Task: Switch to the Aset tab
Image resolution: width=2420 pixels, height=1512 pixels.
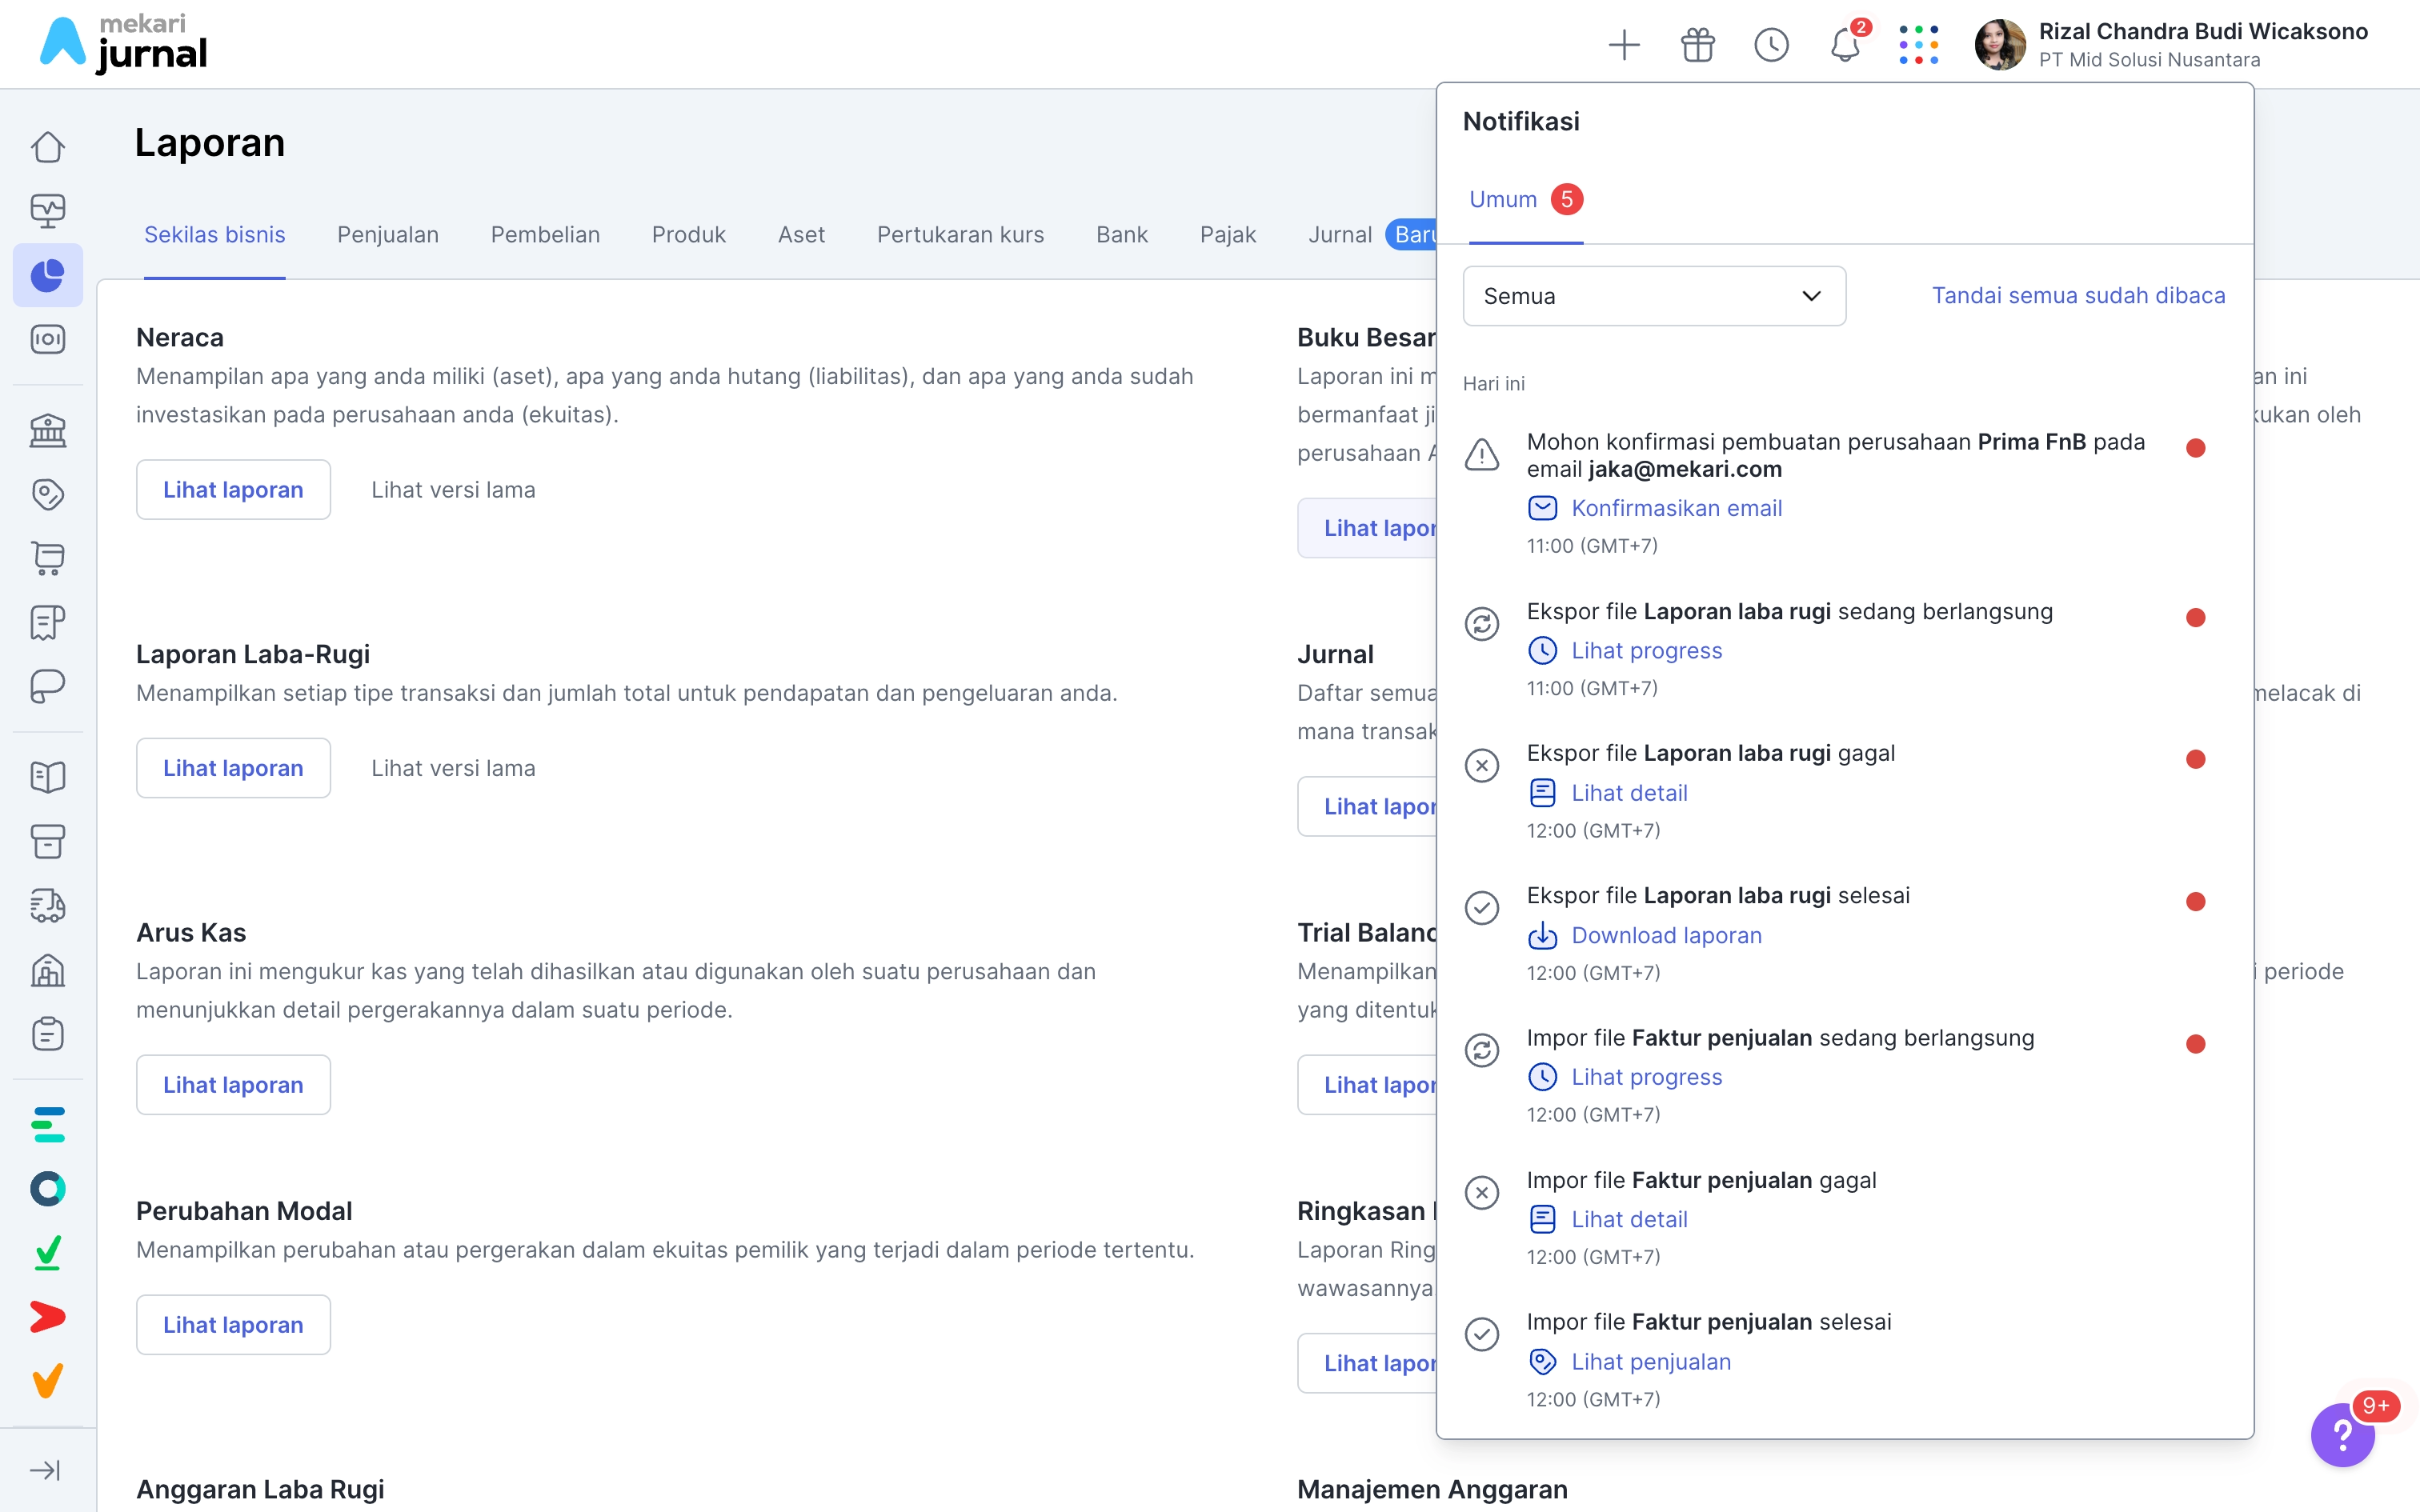Action: coord(801,234)
